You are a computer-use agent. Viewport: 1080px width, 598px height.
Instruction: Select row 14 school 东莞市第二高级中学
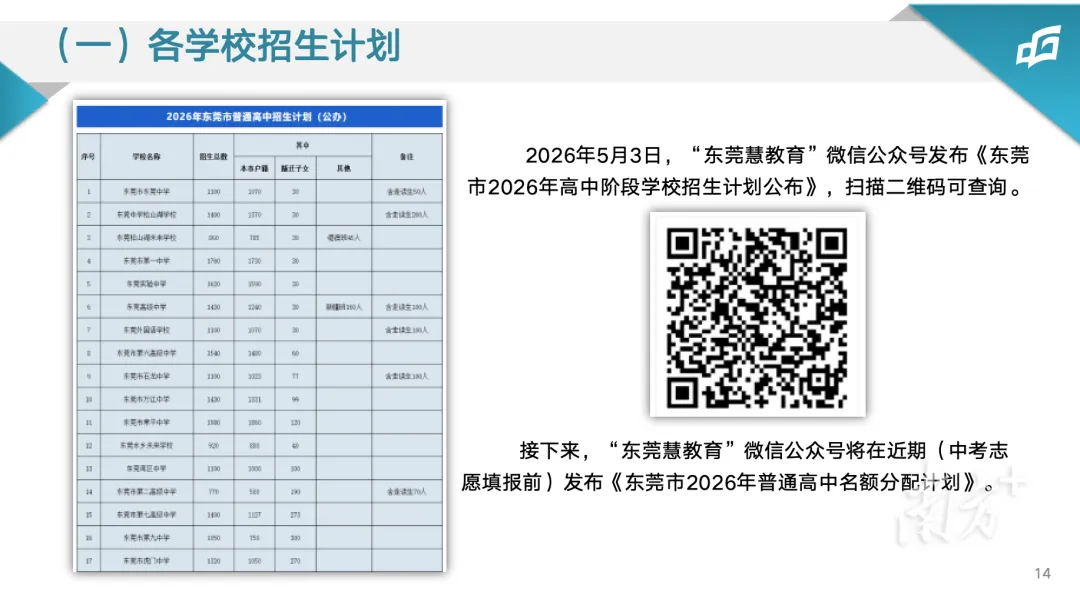click(x=147, y=492)
